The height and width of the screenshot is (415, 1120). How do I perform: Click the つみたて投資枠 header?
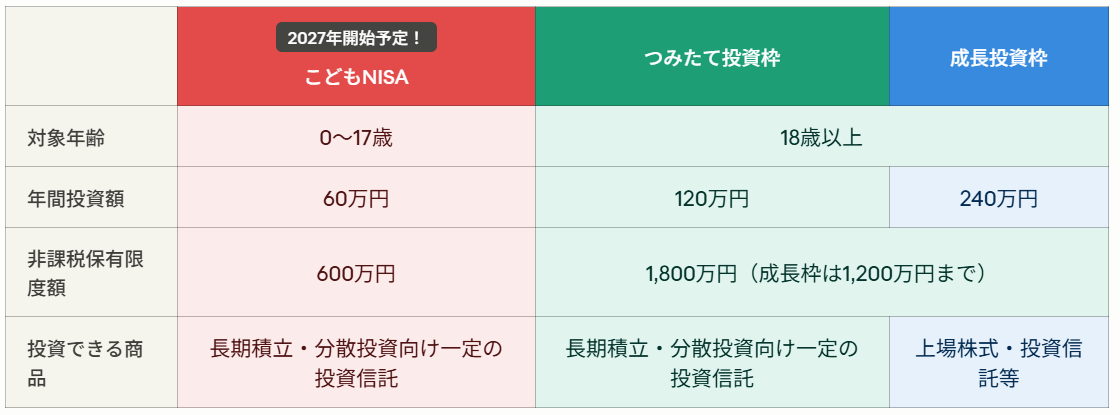tap(711, 57)
